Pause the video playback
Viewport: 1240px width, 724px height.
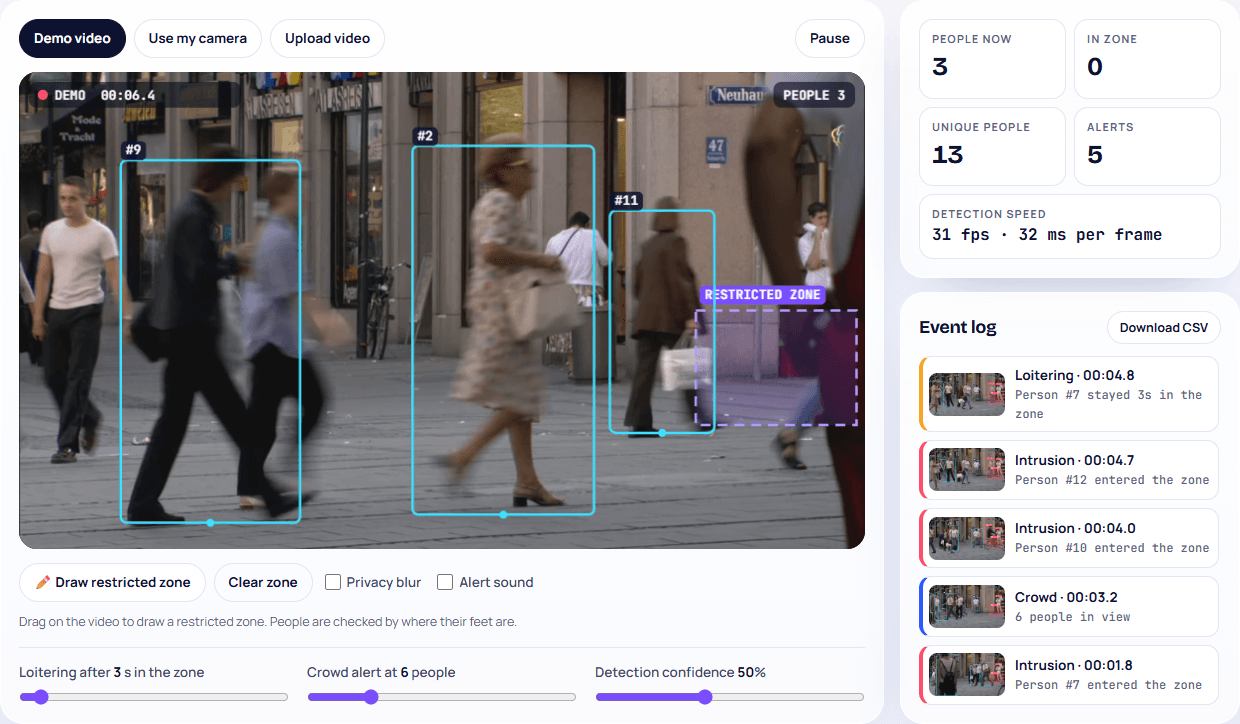click(830, 38)
